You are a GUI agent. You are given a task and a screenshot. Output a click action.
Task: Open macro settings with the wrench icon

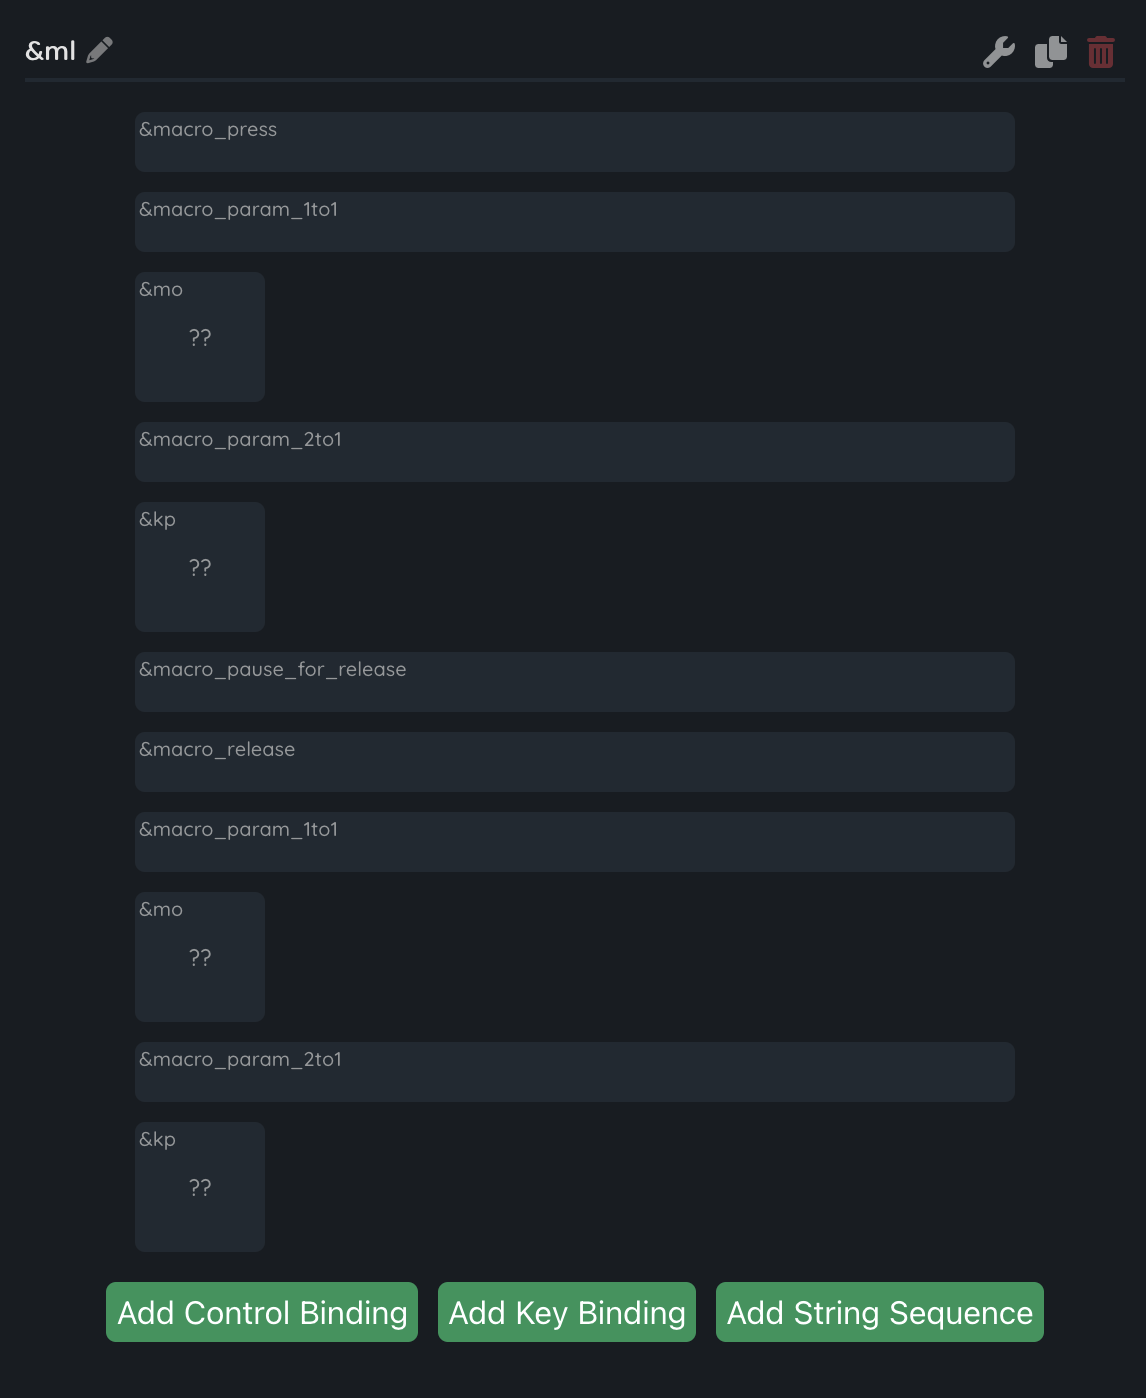pyautogui.click(x=999, y=52)
